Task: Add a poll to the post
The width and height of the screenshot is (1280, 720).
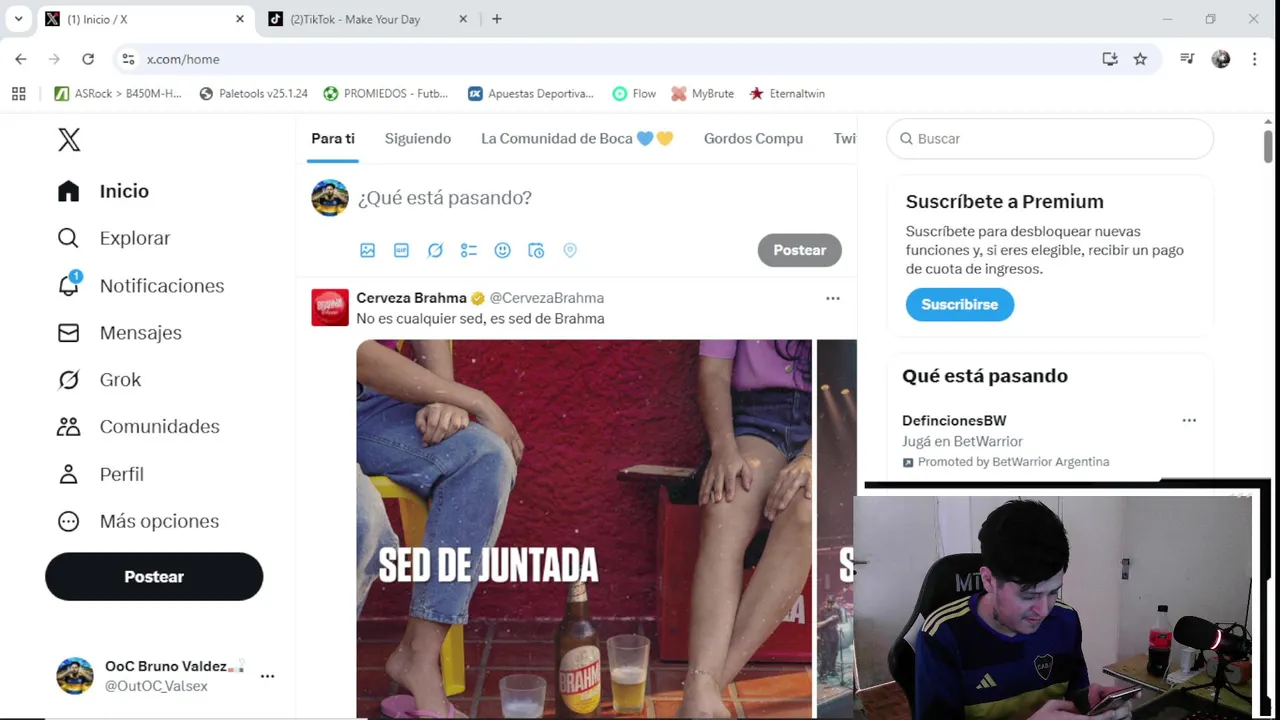Action: click(469, 251)
